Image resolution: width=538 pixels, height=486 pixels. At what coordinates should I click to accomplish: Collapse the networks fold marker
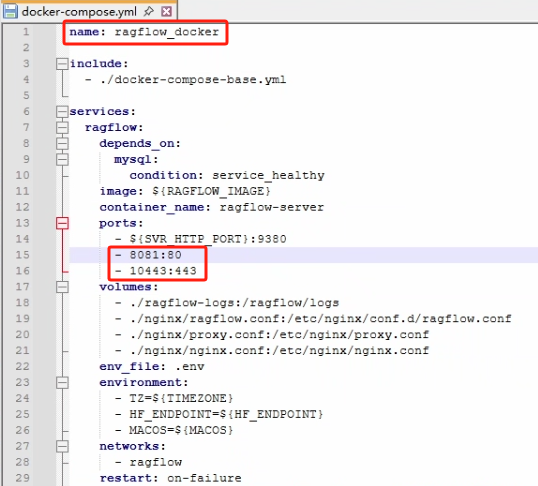(62, 446)
